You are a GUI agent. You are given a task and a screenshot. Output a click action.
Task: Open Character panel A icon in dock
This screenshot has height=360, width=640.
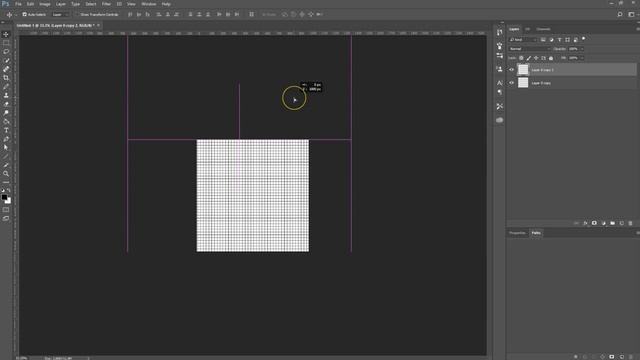[500, 83]
